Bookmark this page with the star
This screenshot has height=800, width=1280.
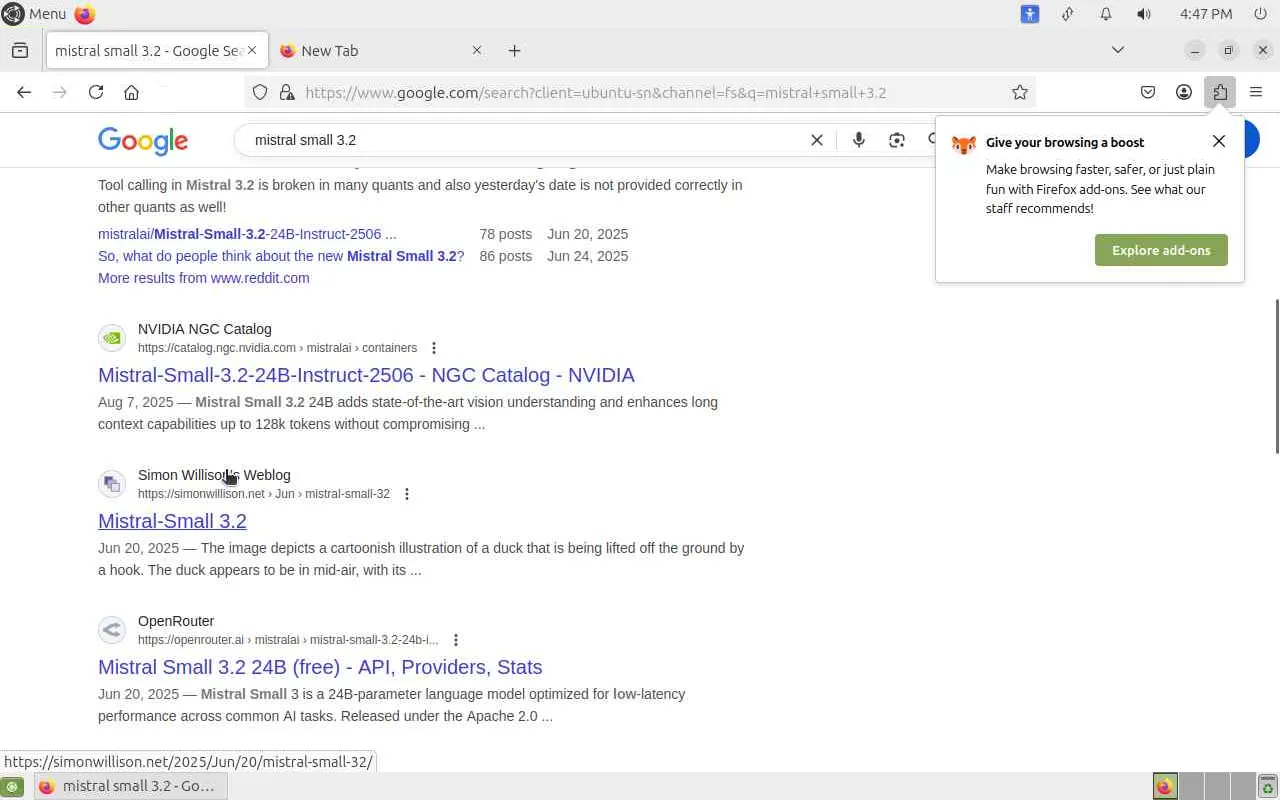[1020, 92]
